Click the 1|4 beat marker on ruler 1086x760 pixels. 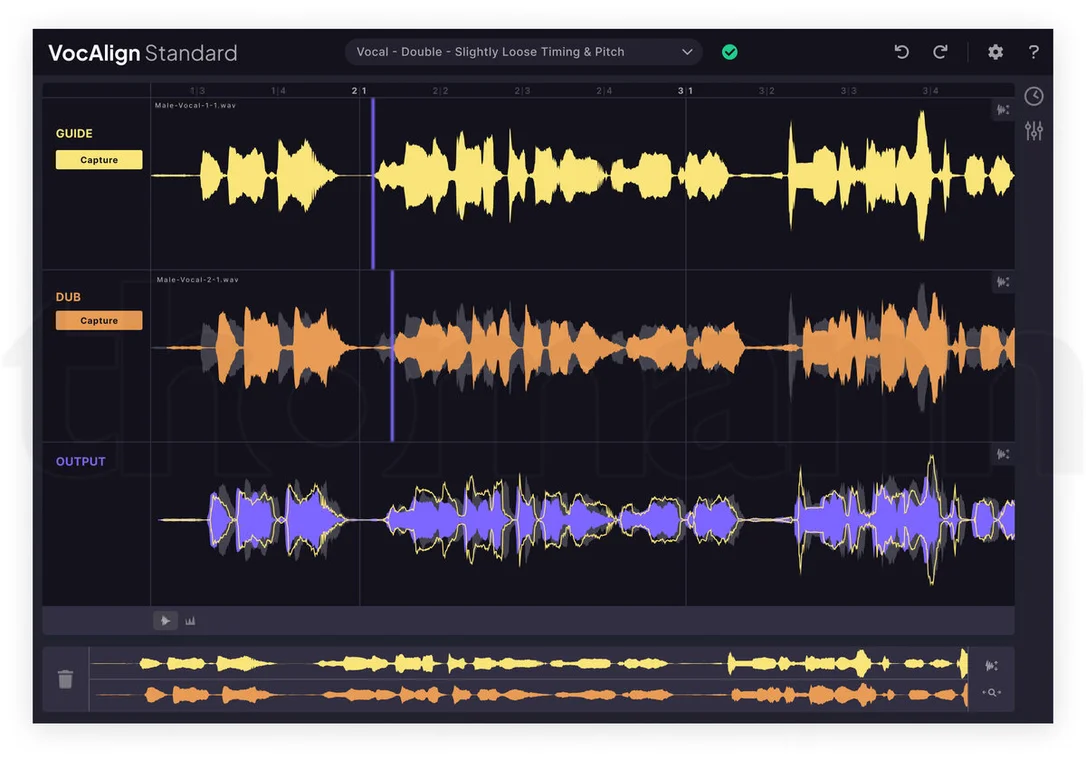point(278,91)
